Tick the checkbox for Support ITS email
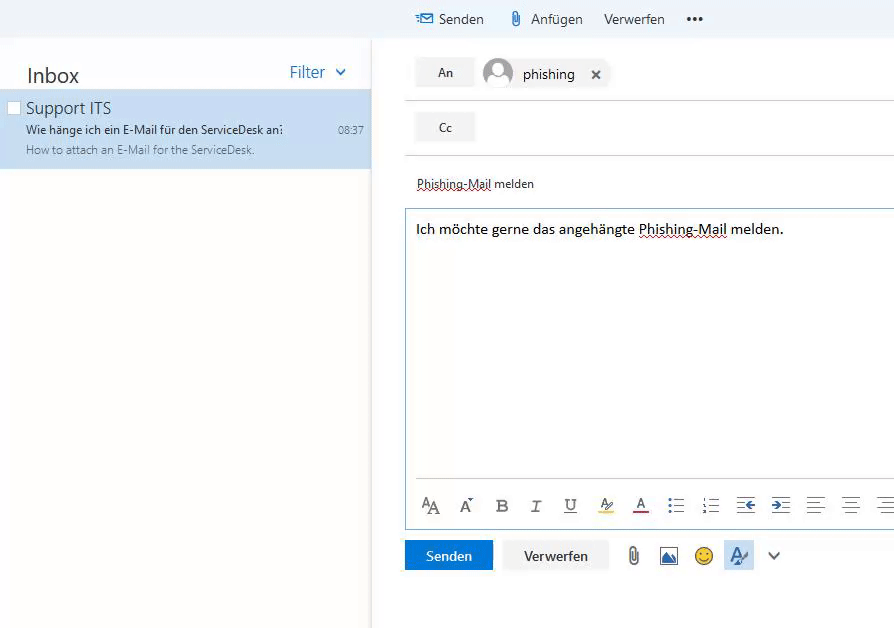 [14, 108]
